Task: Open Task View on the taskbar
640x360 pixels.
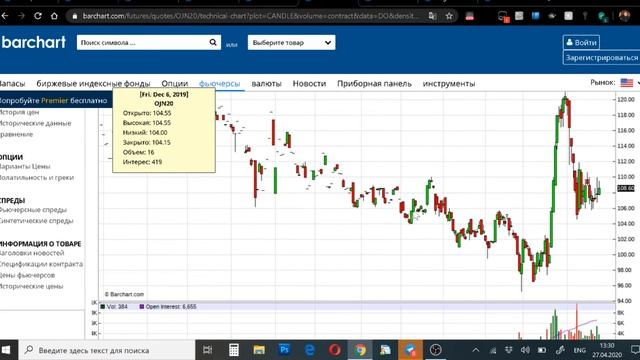Action: tap(207, 350)
